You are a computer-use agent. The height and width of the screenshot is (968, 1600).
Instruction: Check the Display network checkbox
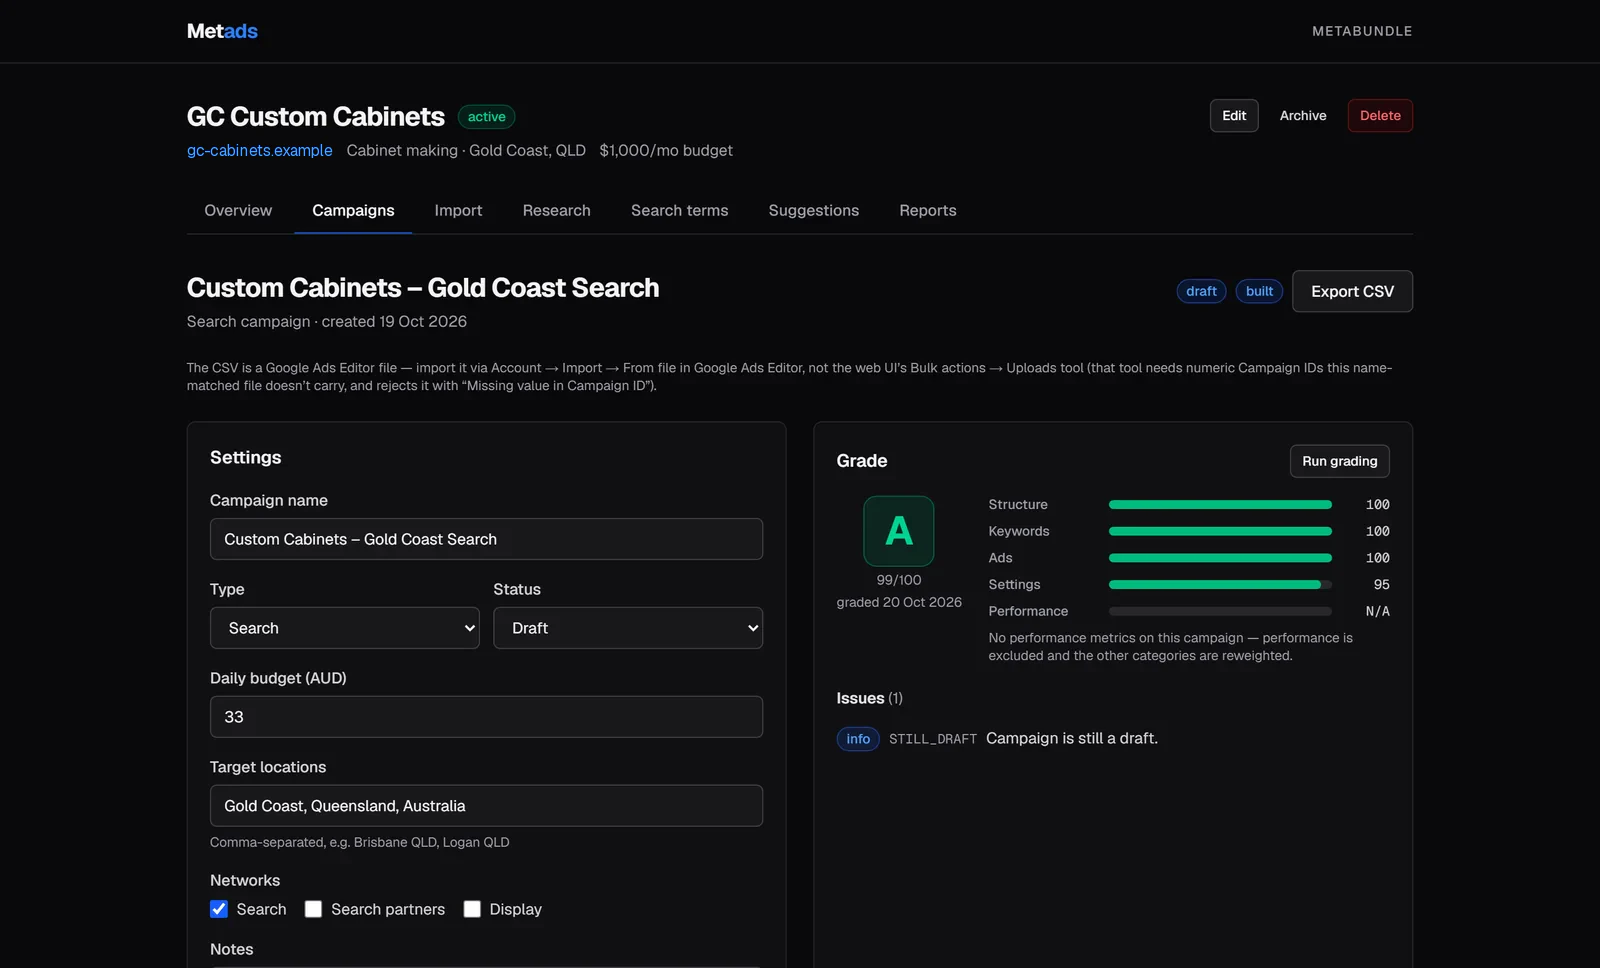click(472, 909)
